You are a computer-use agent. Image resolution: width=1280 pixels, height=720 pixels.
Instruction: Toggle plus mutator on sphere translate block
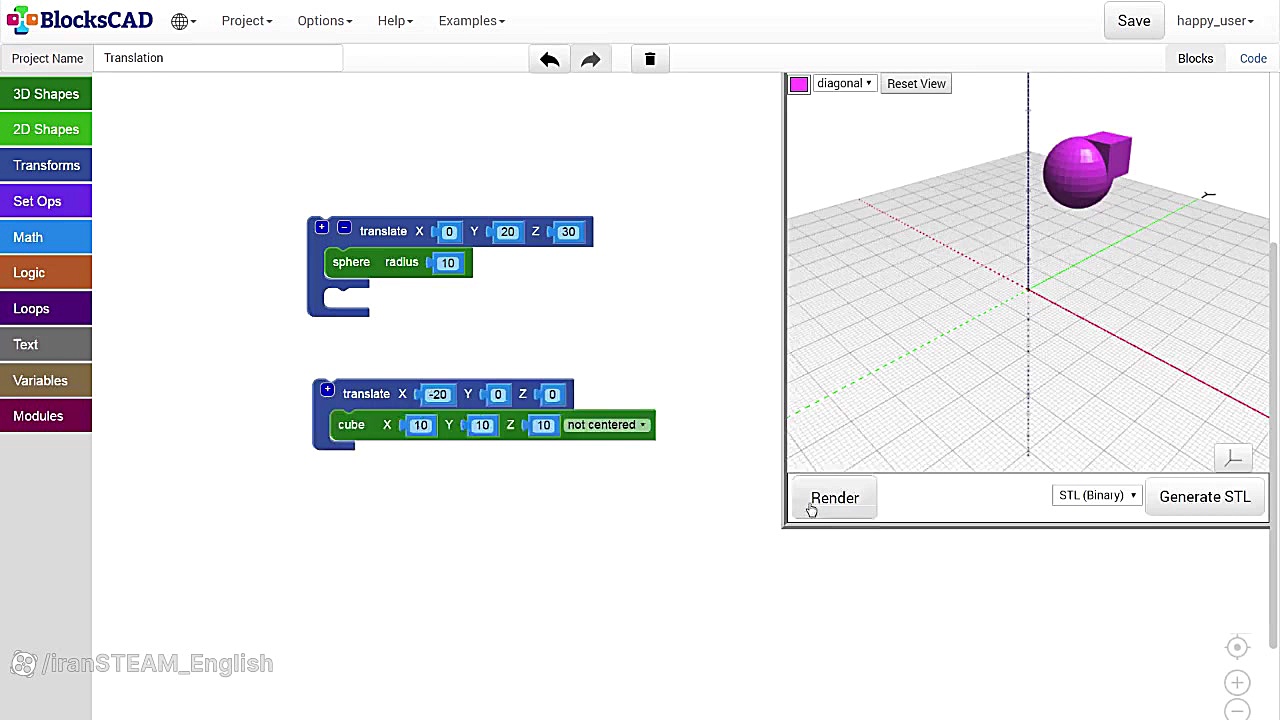[x=322, y=228]
